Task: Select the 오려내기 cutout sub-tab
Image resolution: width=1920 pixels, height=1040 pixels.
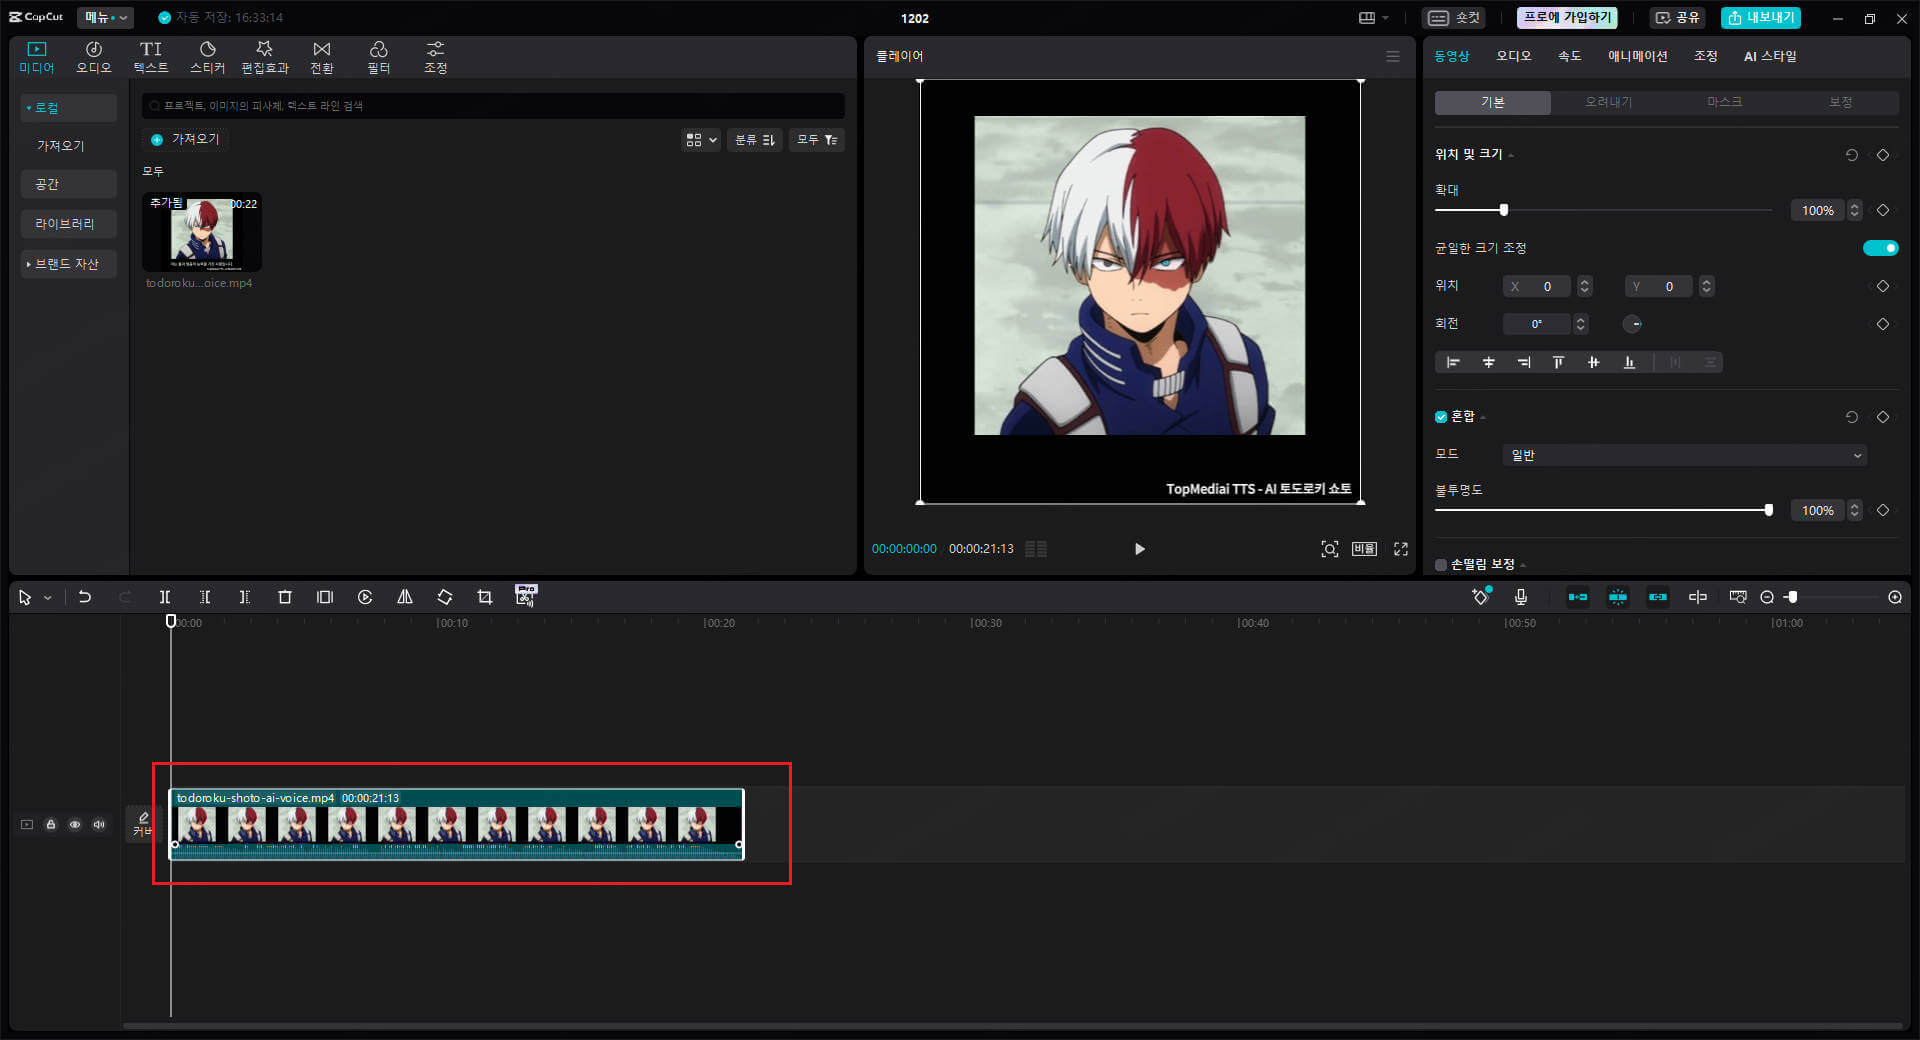Action: pyautogui.click(x=1608, y=102)
